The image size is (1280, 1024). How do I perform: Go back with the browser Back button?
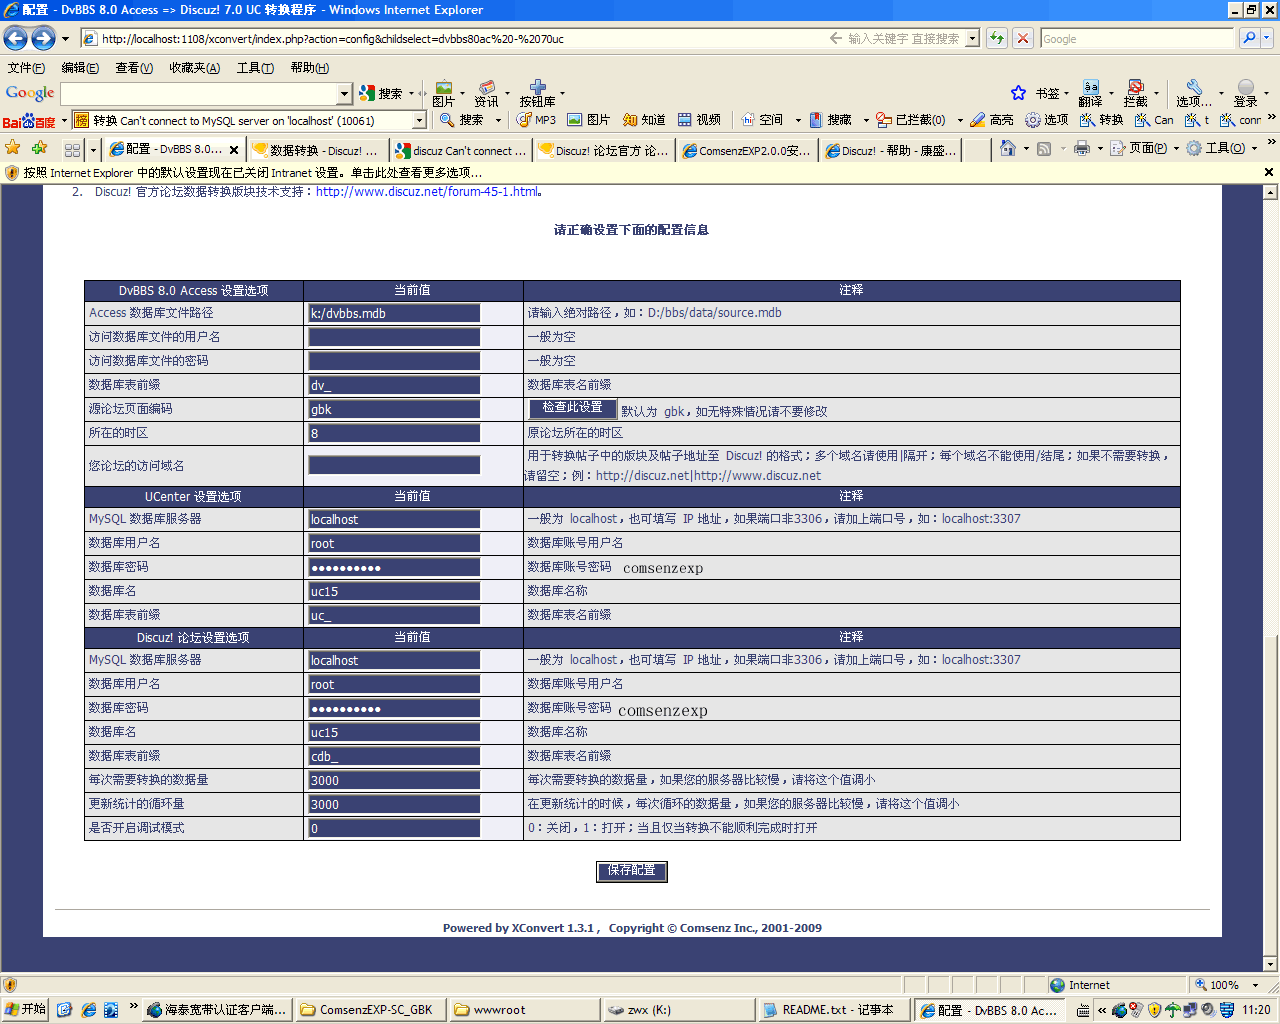point(15,39)
